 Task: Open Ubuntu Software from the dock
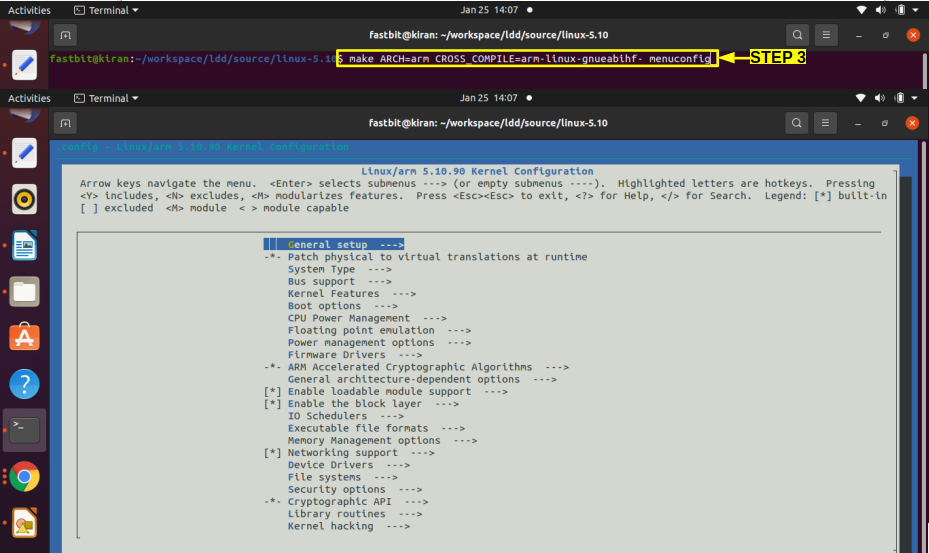click(24, 337)
